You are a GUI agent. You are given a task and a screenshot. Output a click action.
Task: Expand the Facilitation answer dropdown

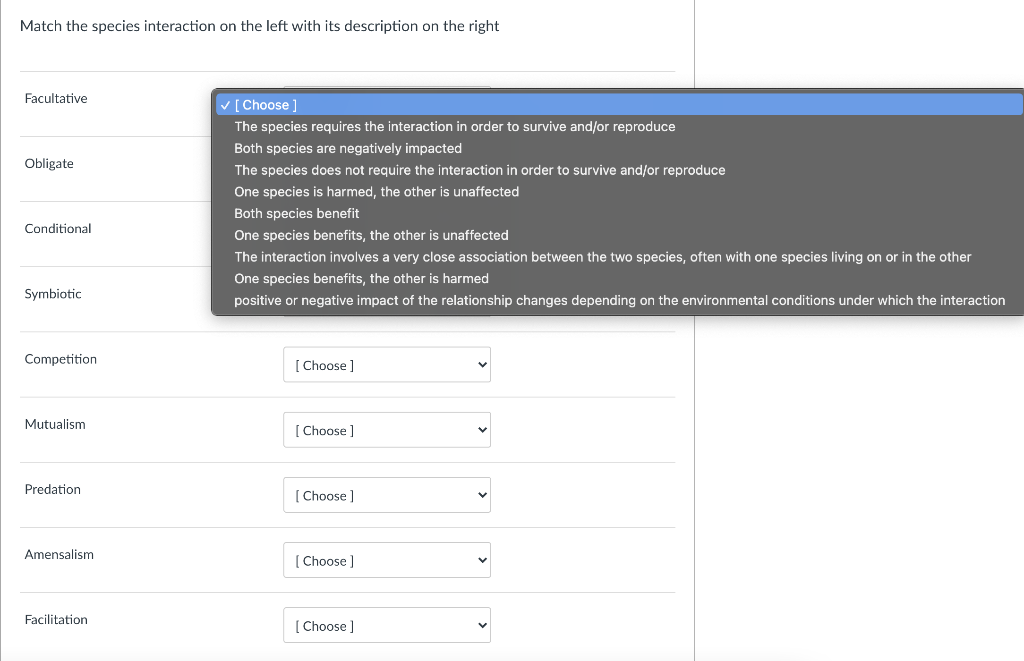387,624
